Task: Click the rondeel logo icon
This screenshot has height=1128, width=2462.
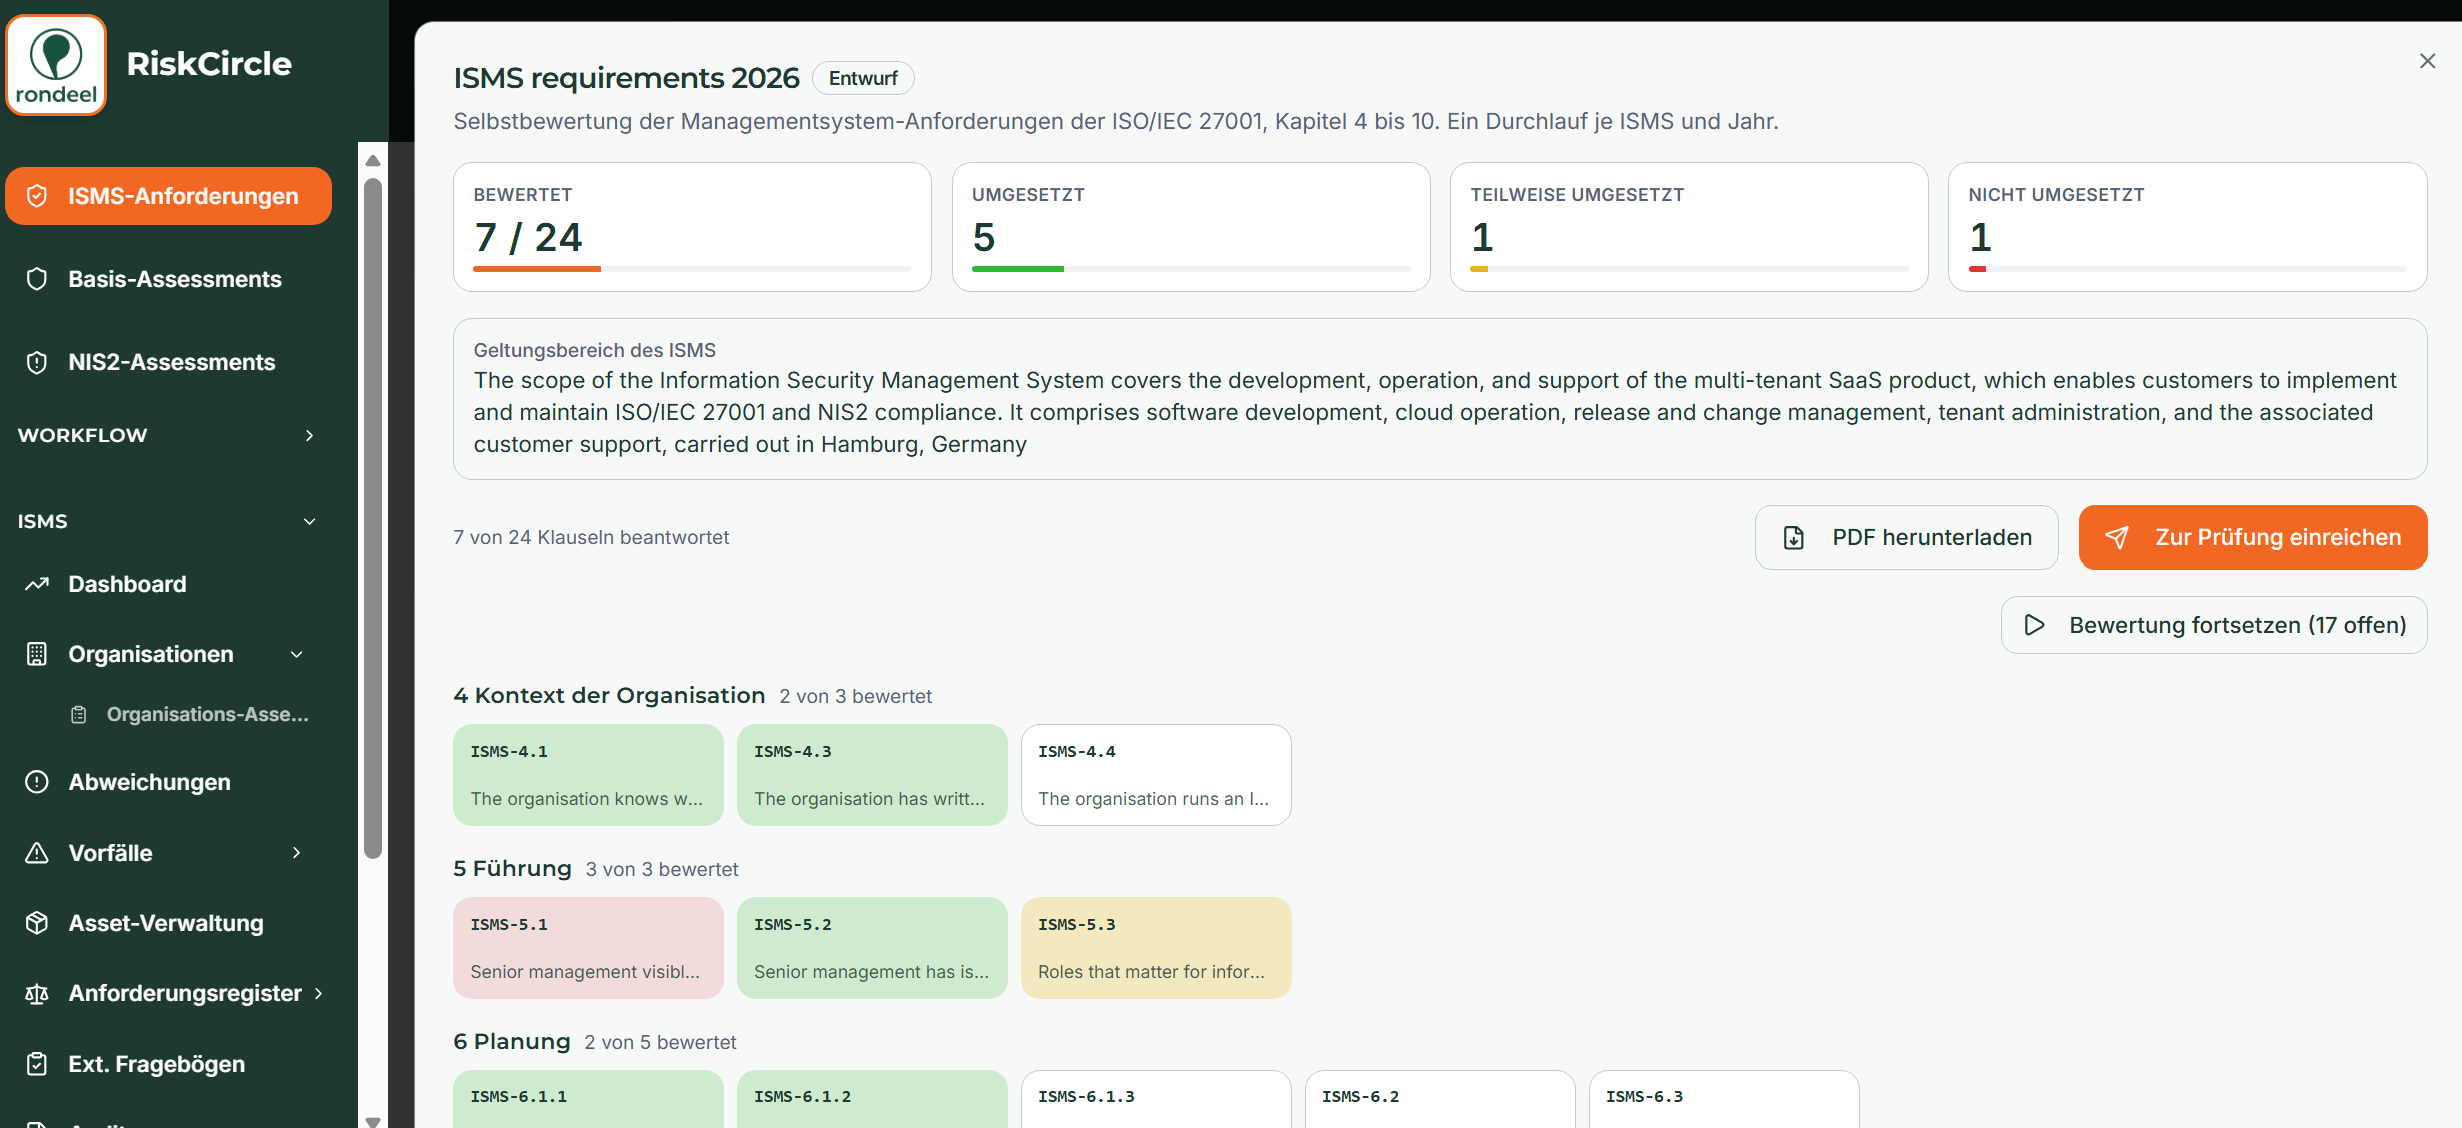Action: tap(56, 65)
